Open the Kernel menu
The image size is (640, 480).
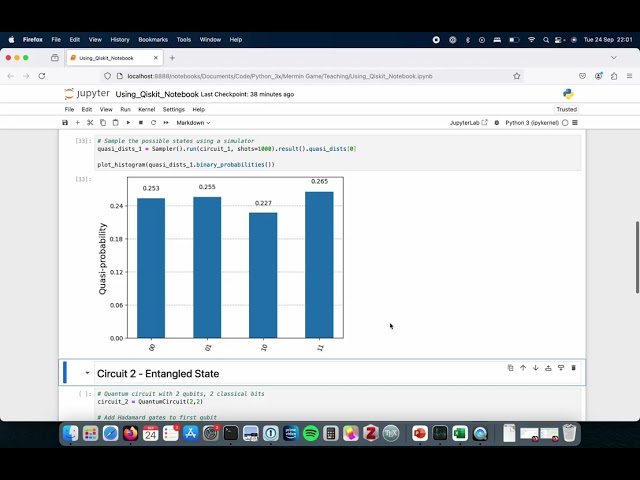(x=147, y=109)
